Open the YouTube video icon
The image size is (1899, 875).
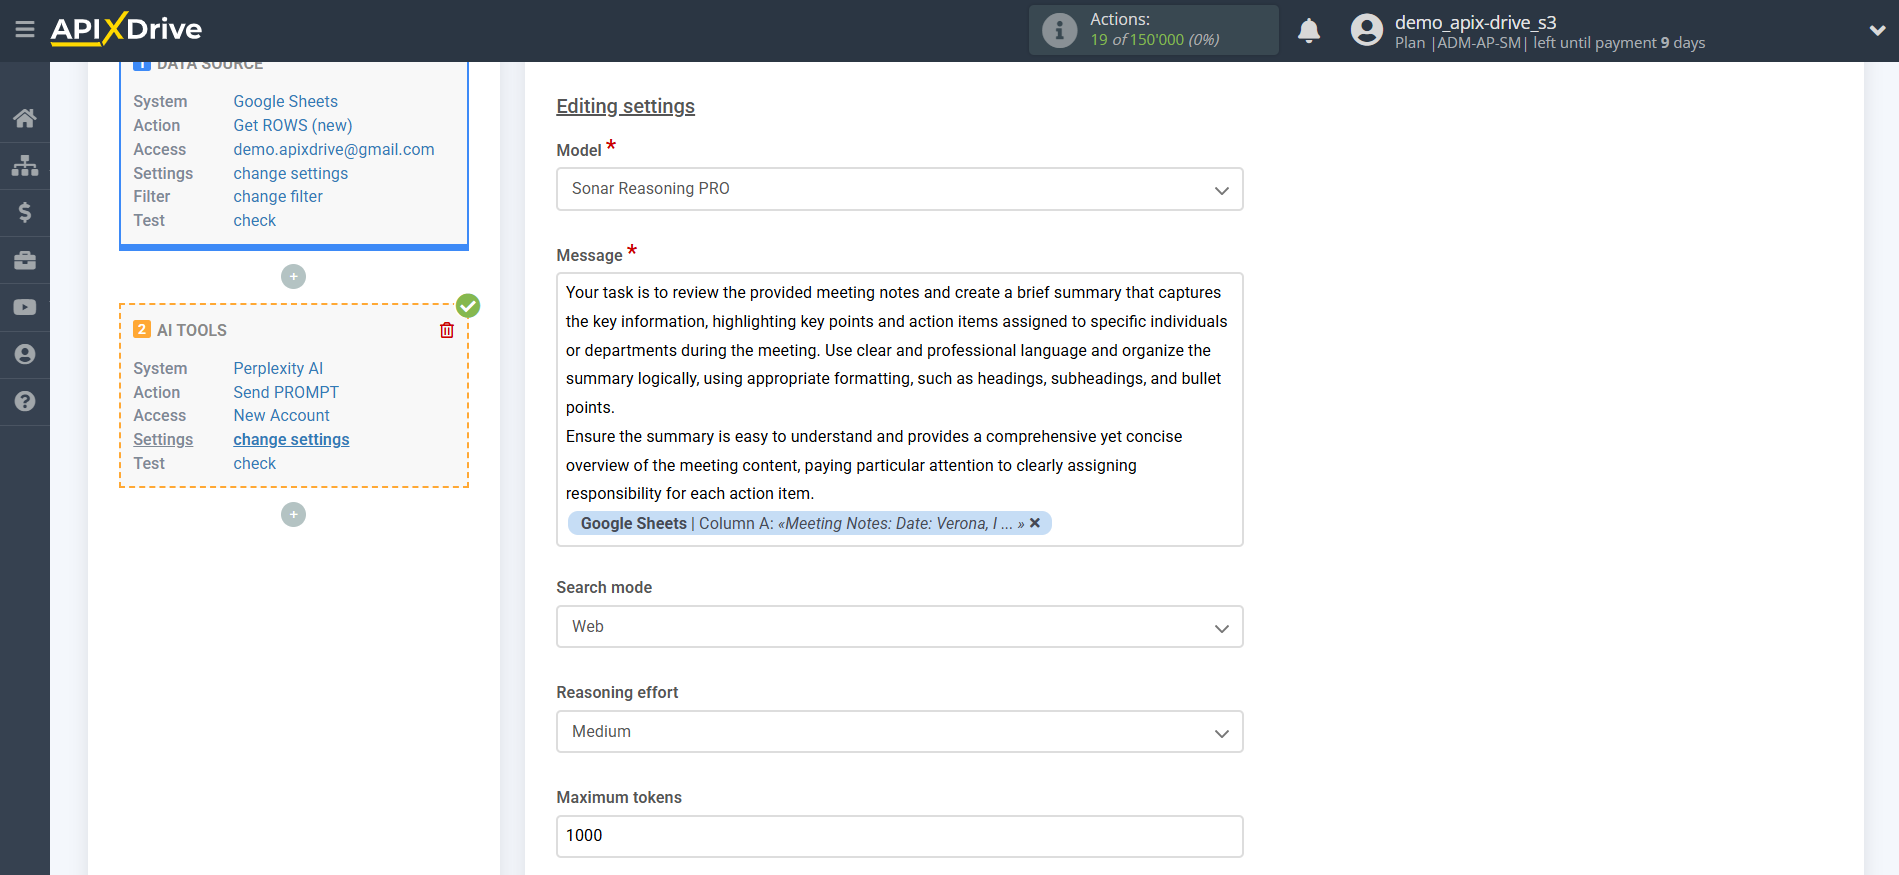coord(25,307)
